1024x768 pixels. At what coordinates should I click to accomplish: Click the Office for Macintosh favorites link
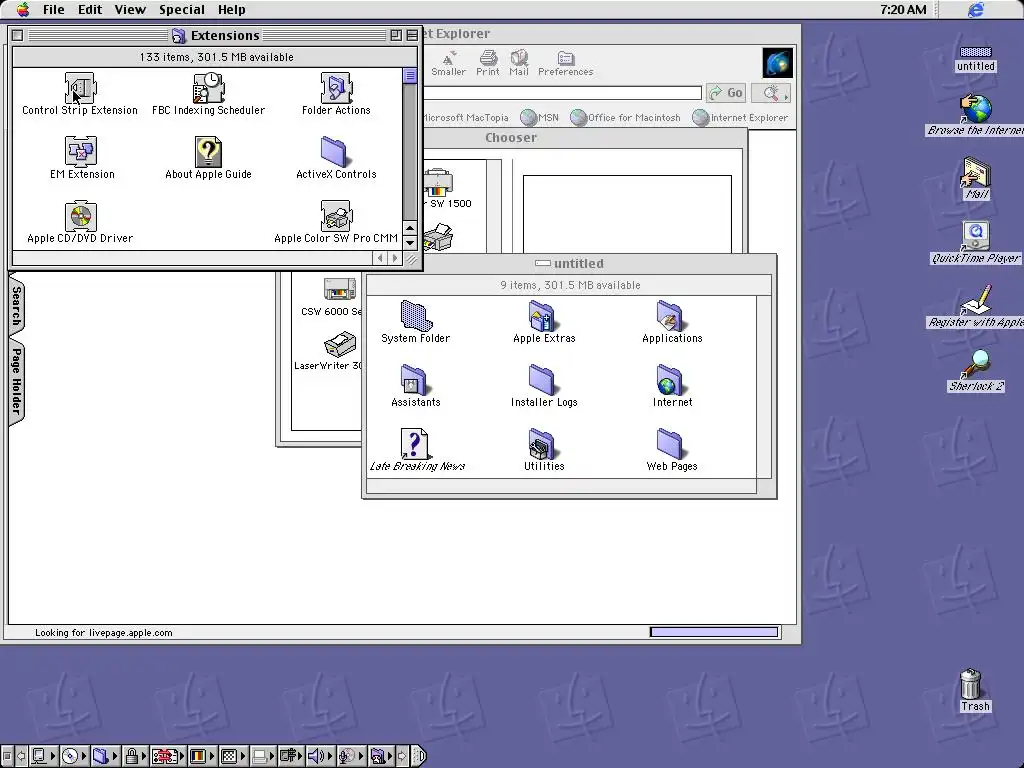pos(626,118)
